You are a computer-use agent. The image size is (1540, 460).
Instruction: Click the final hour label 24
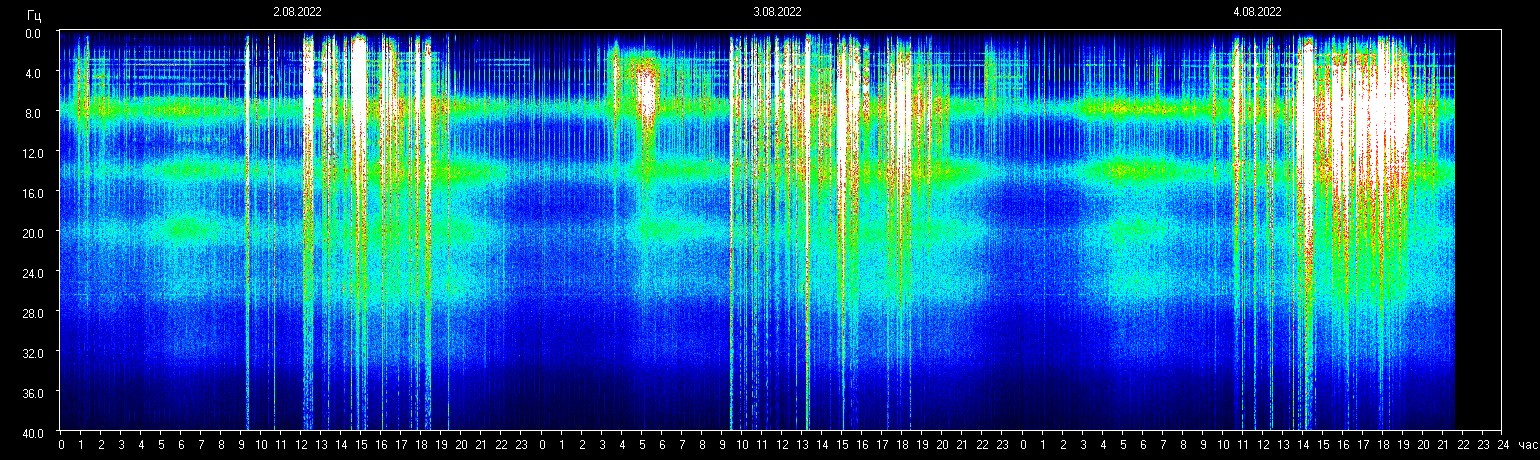click(1503, 444)
